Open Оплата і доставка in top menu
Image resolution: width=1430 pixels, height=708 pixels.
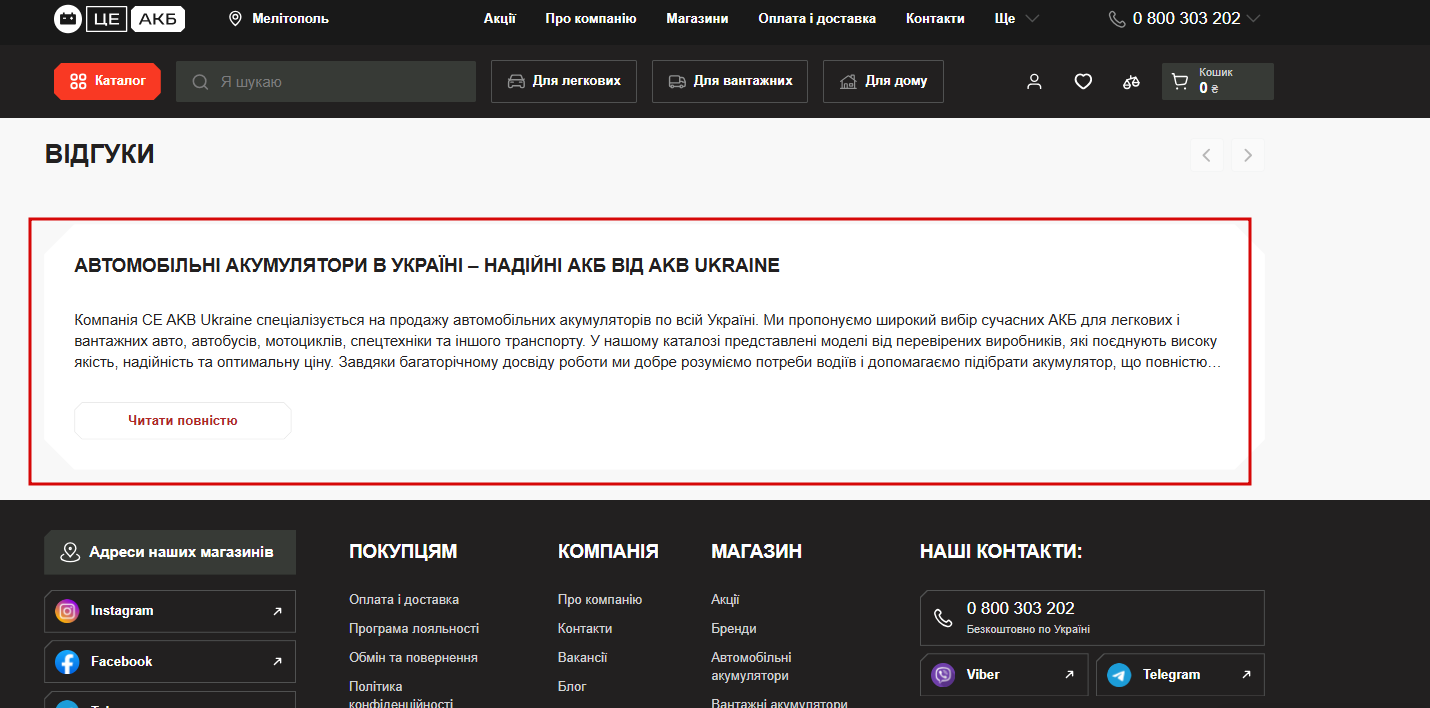pos(817,19)
